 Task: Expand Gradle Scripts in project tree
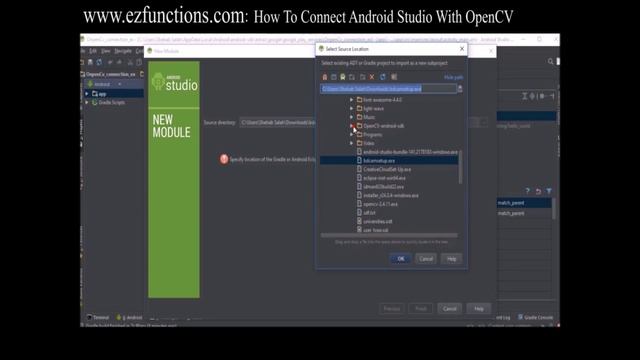tap(87, 102)
